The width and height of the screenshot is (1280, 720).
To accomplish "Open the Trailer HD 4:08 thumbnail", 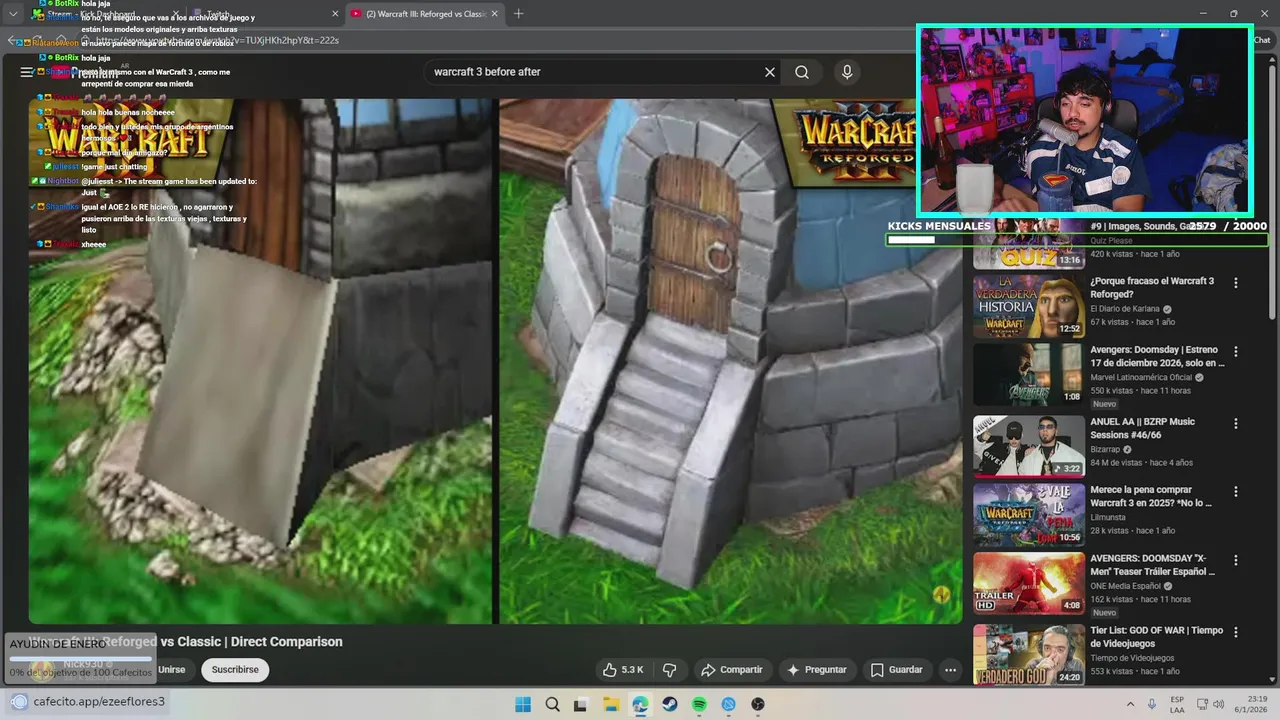I will point(1029,583).
